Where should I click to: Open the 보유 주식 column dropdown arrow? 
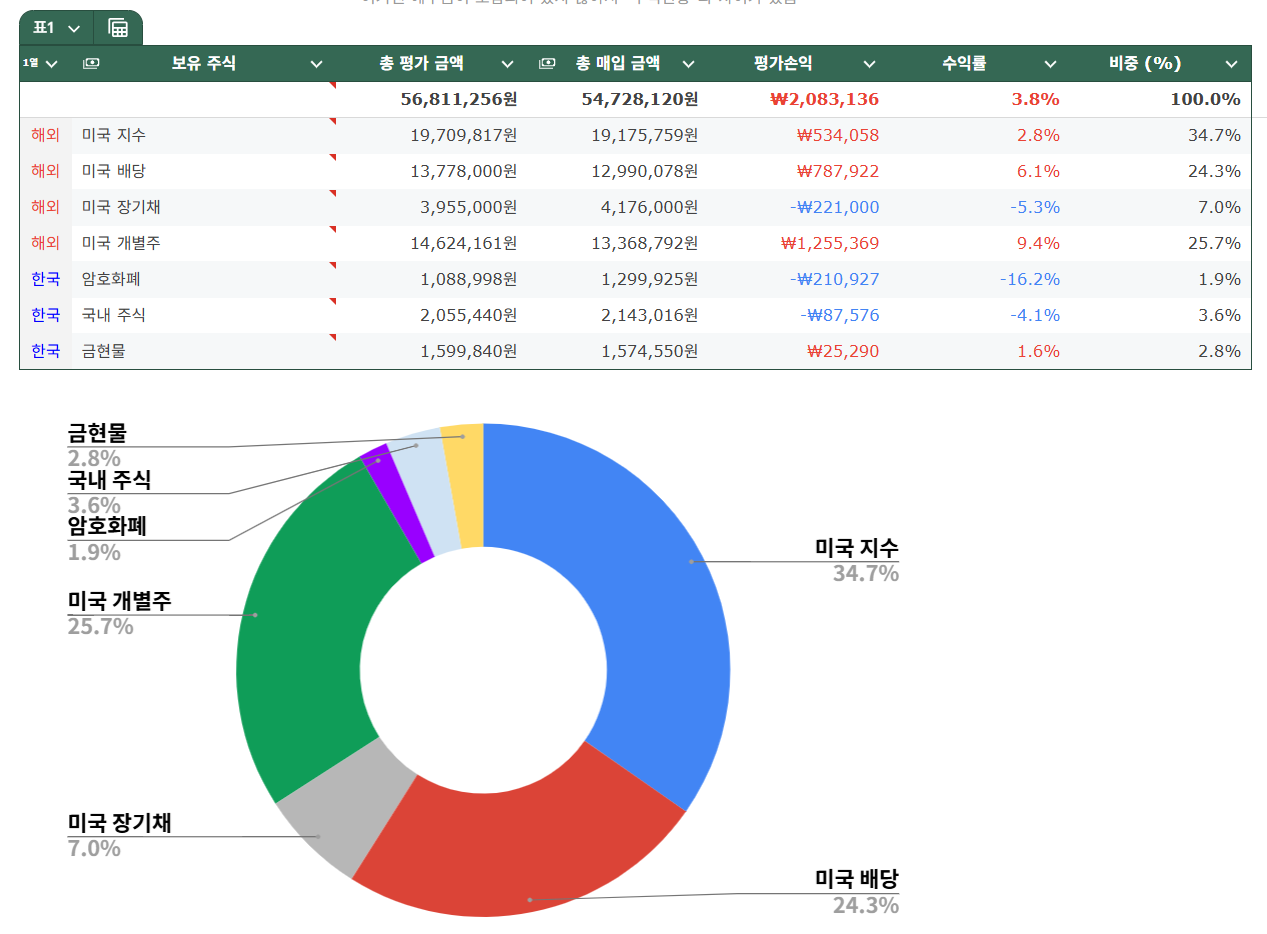(x=316, y=64)
